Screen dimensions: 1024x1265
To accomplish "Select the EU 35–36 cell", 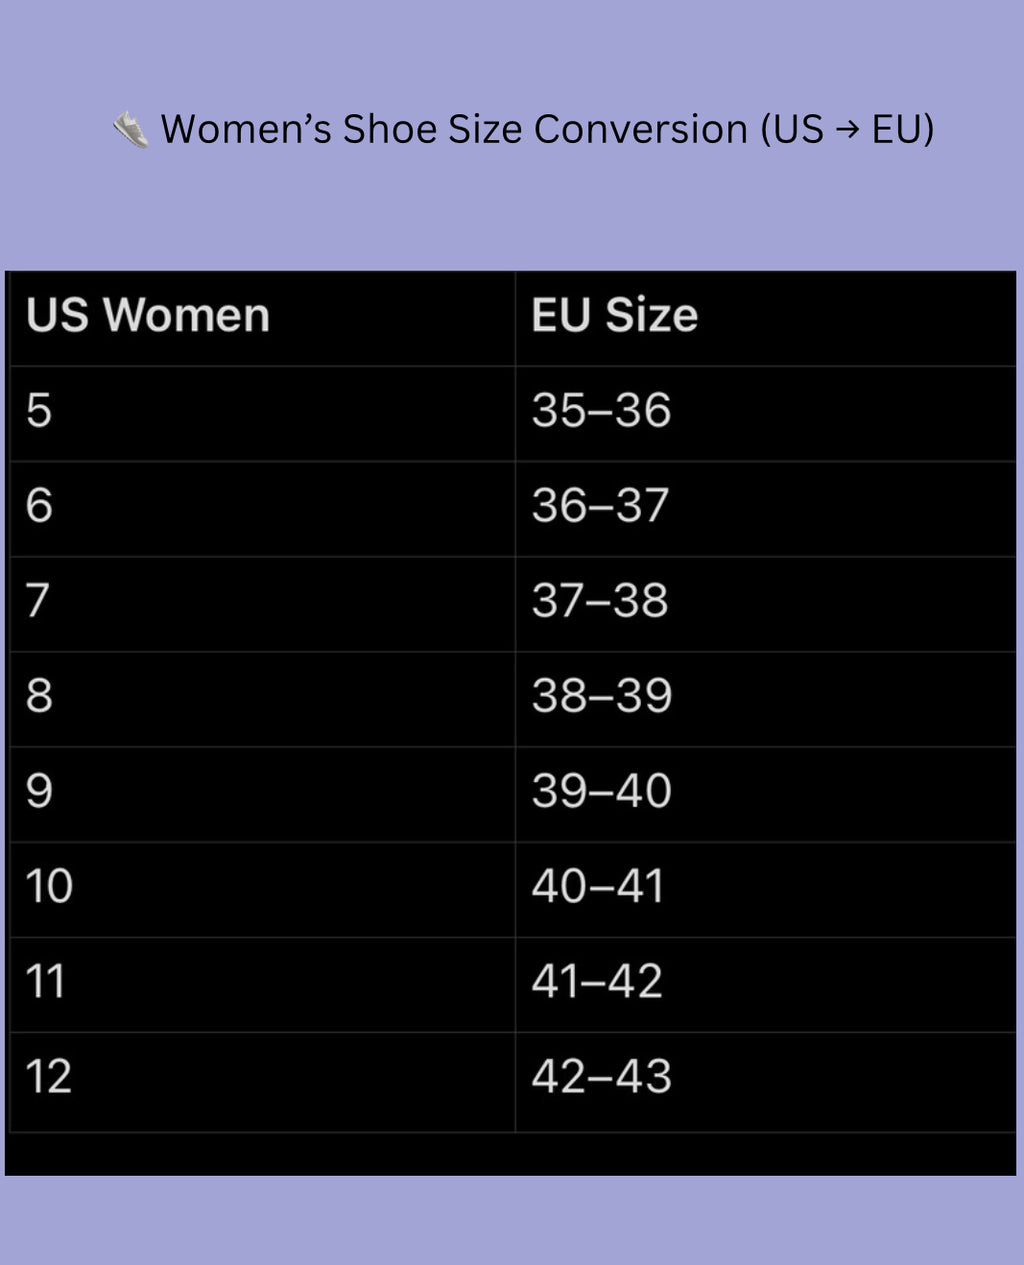I will coord(601,411).
